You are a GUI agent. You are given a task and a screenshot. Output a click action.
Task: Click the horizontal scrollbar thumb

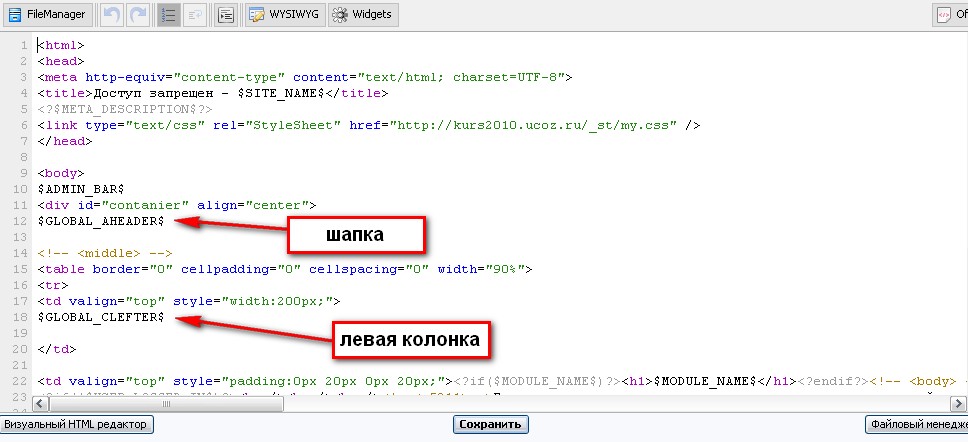(166, 404)
